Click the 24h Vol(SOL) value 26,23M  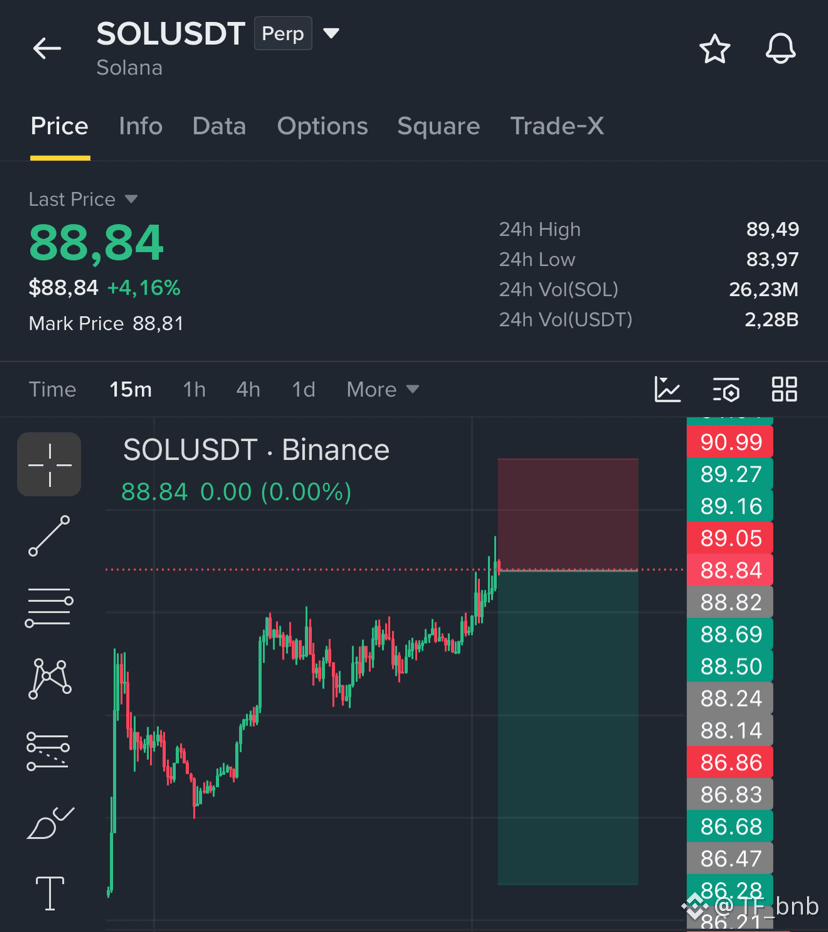[763, 289]
